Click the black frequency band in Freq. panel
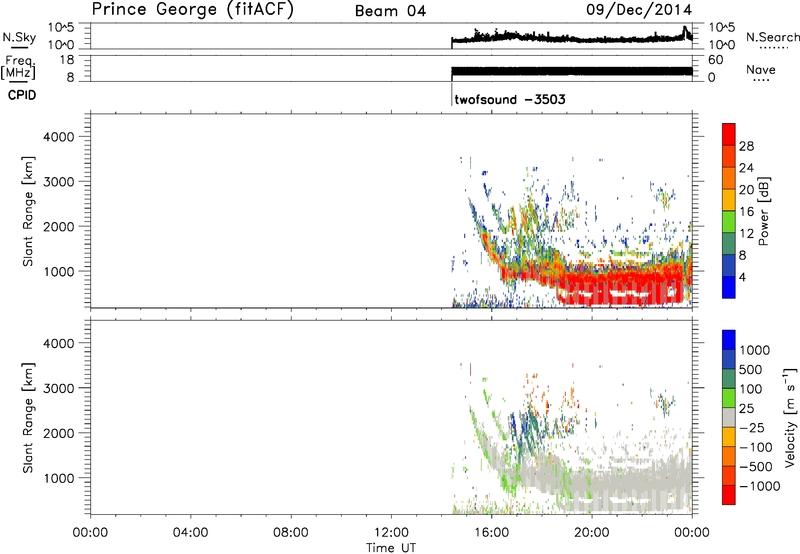This screenshot has width=800, height=554. click(572, 71)
